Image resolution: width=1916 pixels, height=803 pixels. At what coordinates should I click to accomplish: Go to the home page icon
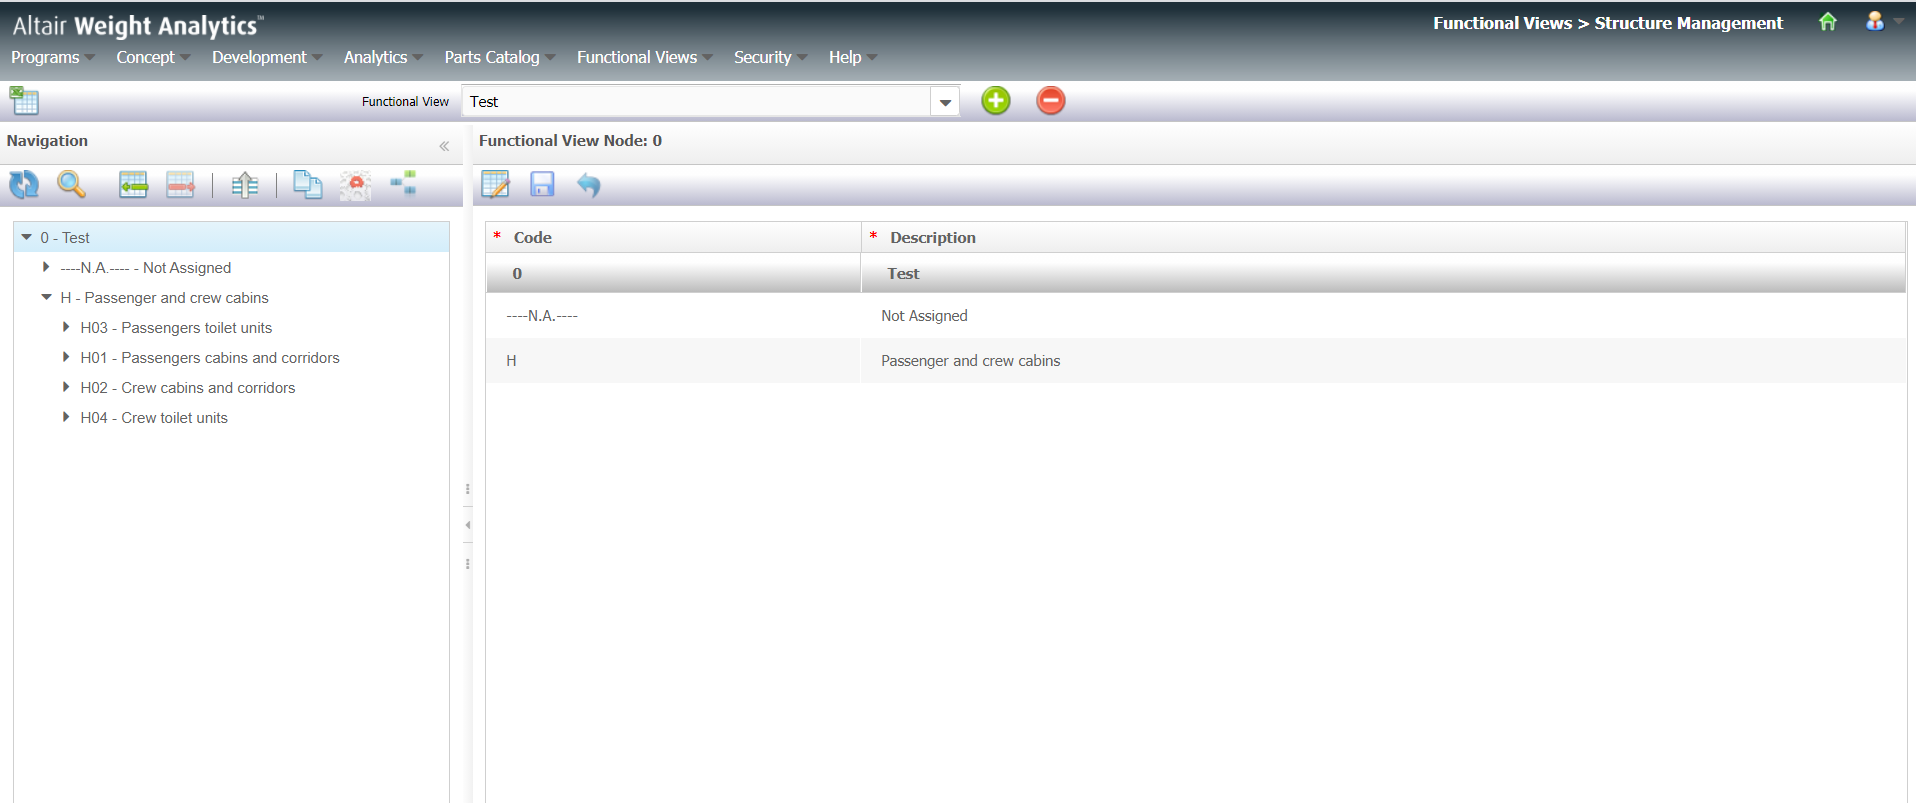point(1828,22)
